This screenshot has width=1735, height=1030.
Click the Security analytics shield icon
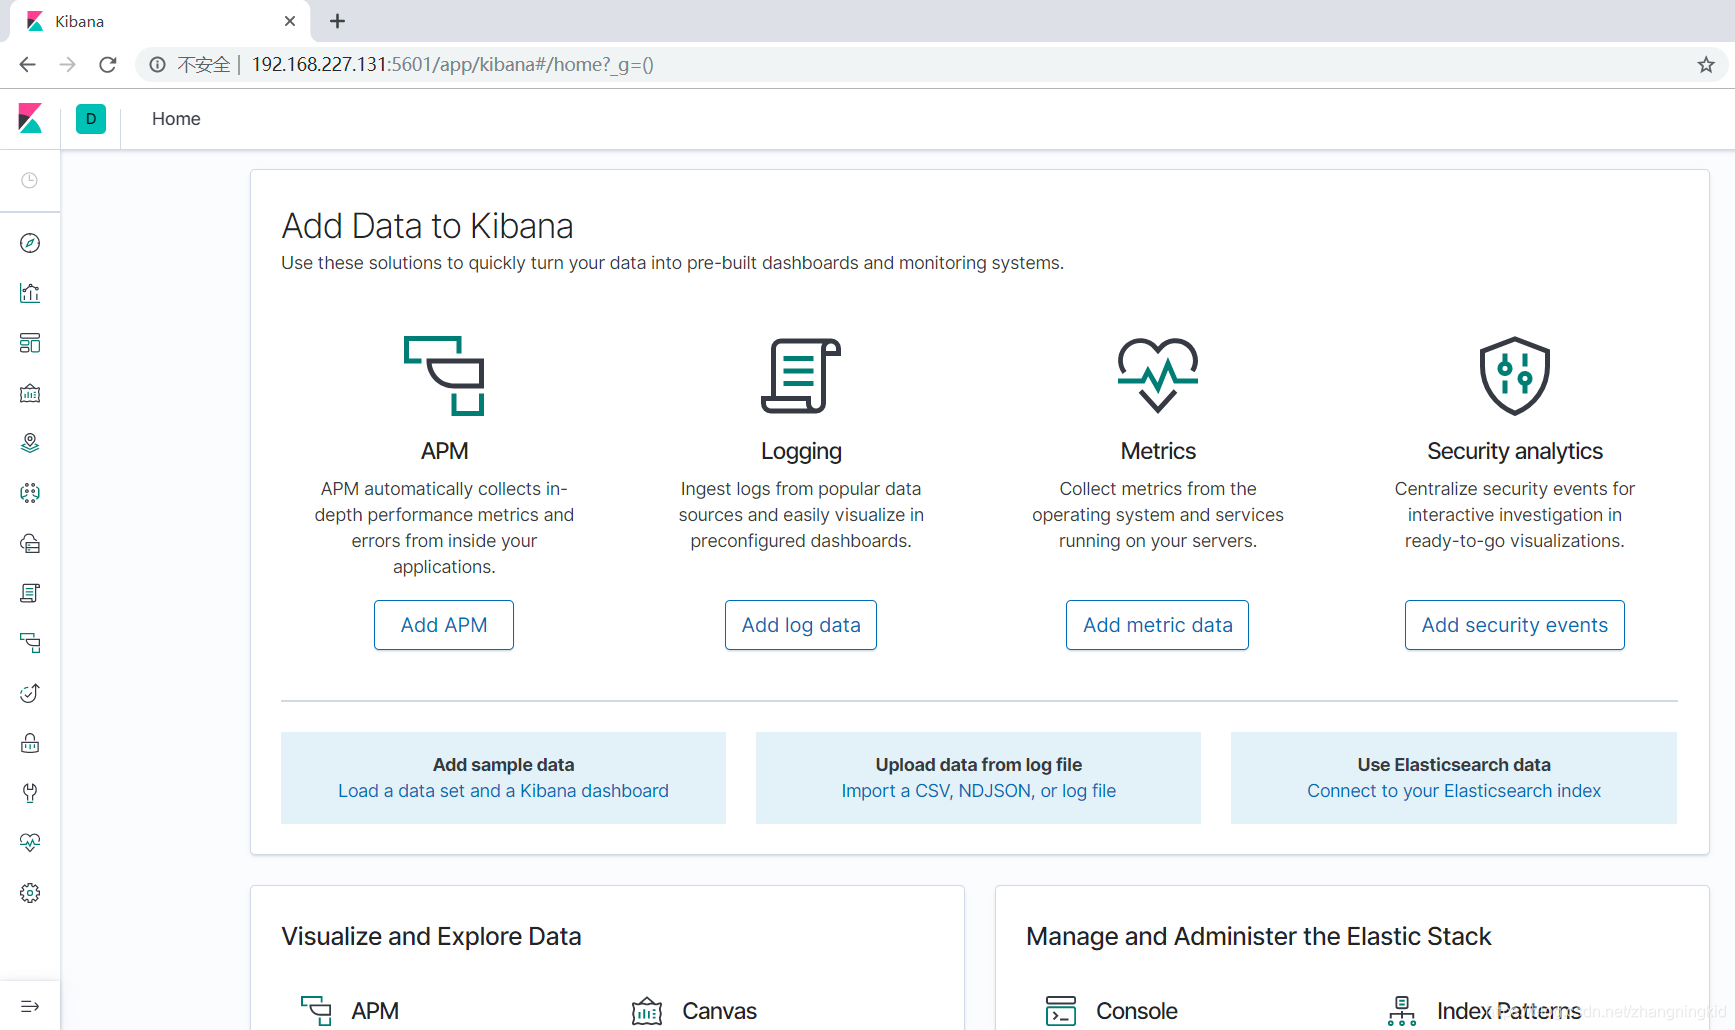point(1515,375)
